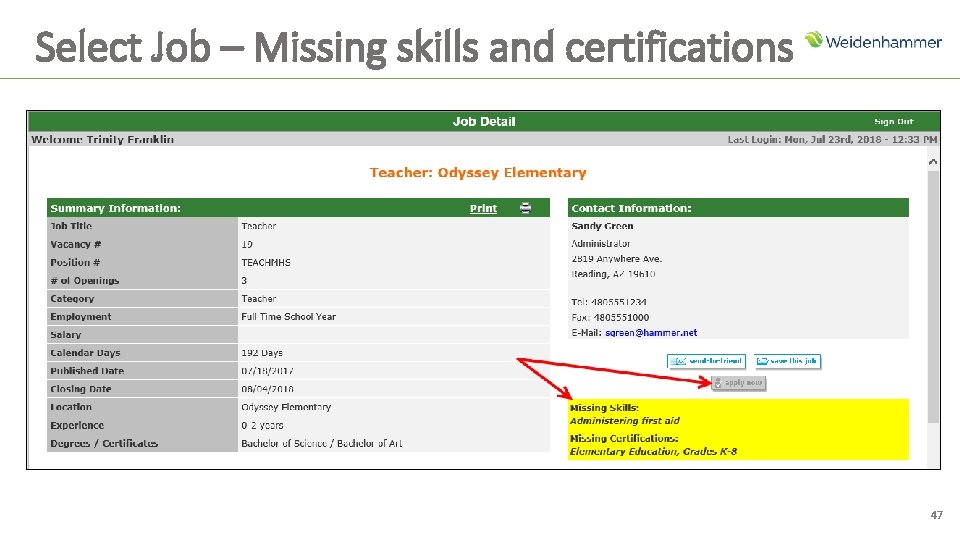Click the Sign Out link
Image resolution: width=960 pixels, height=540 pixels.
[x=893, y=122]
